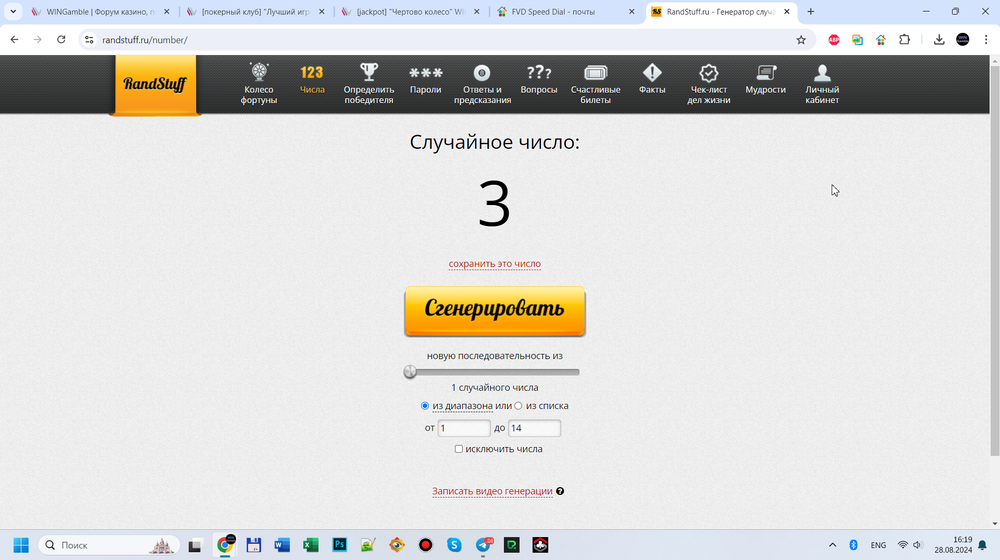
Task: Open Photoshop from the taskbar
Action: (339, 545)
